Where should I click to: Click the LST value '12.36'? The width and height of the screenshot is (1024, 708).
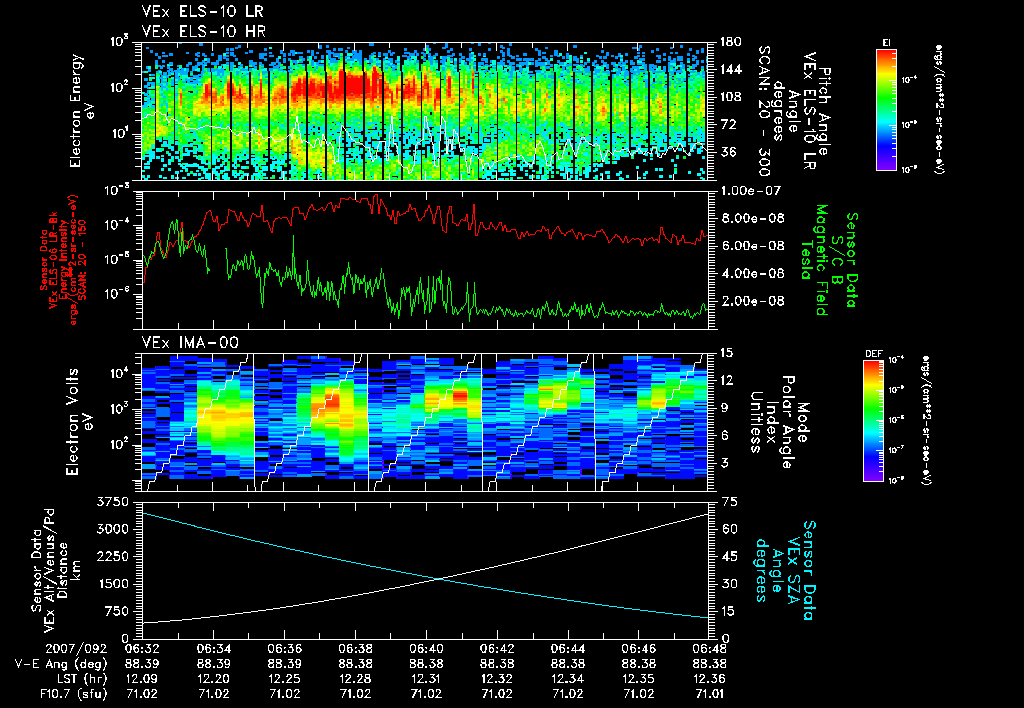pos(710,679)
